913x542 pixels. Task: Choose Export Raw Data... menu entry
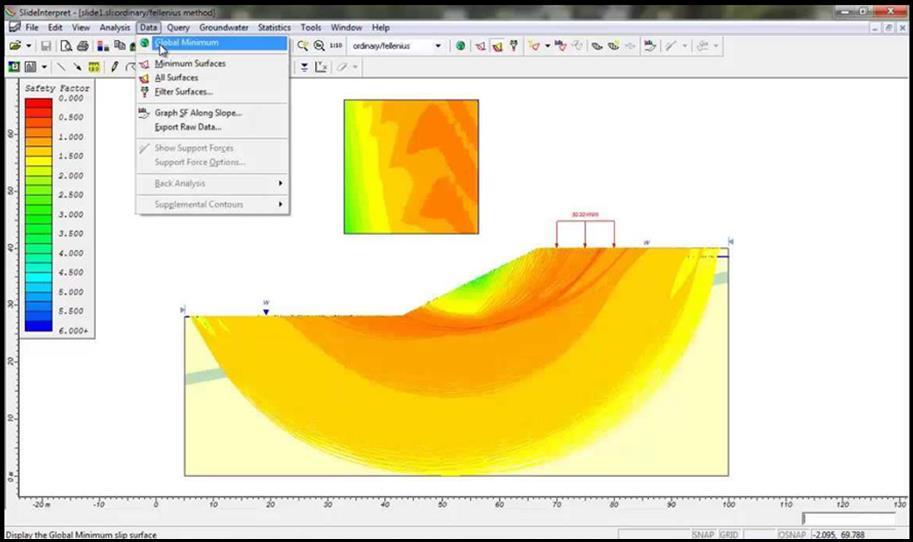click(213, 127)
